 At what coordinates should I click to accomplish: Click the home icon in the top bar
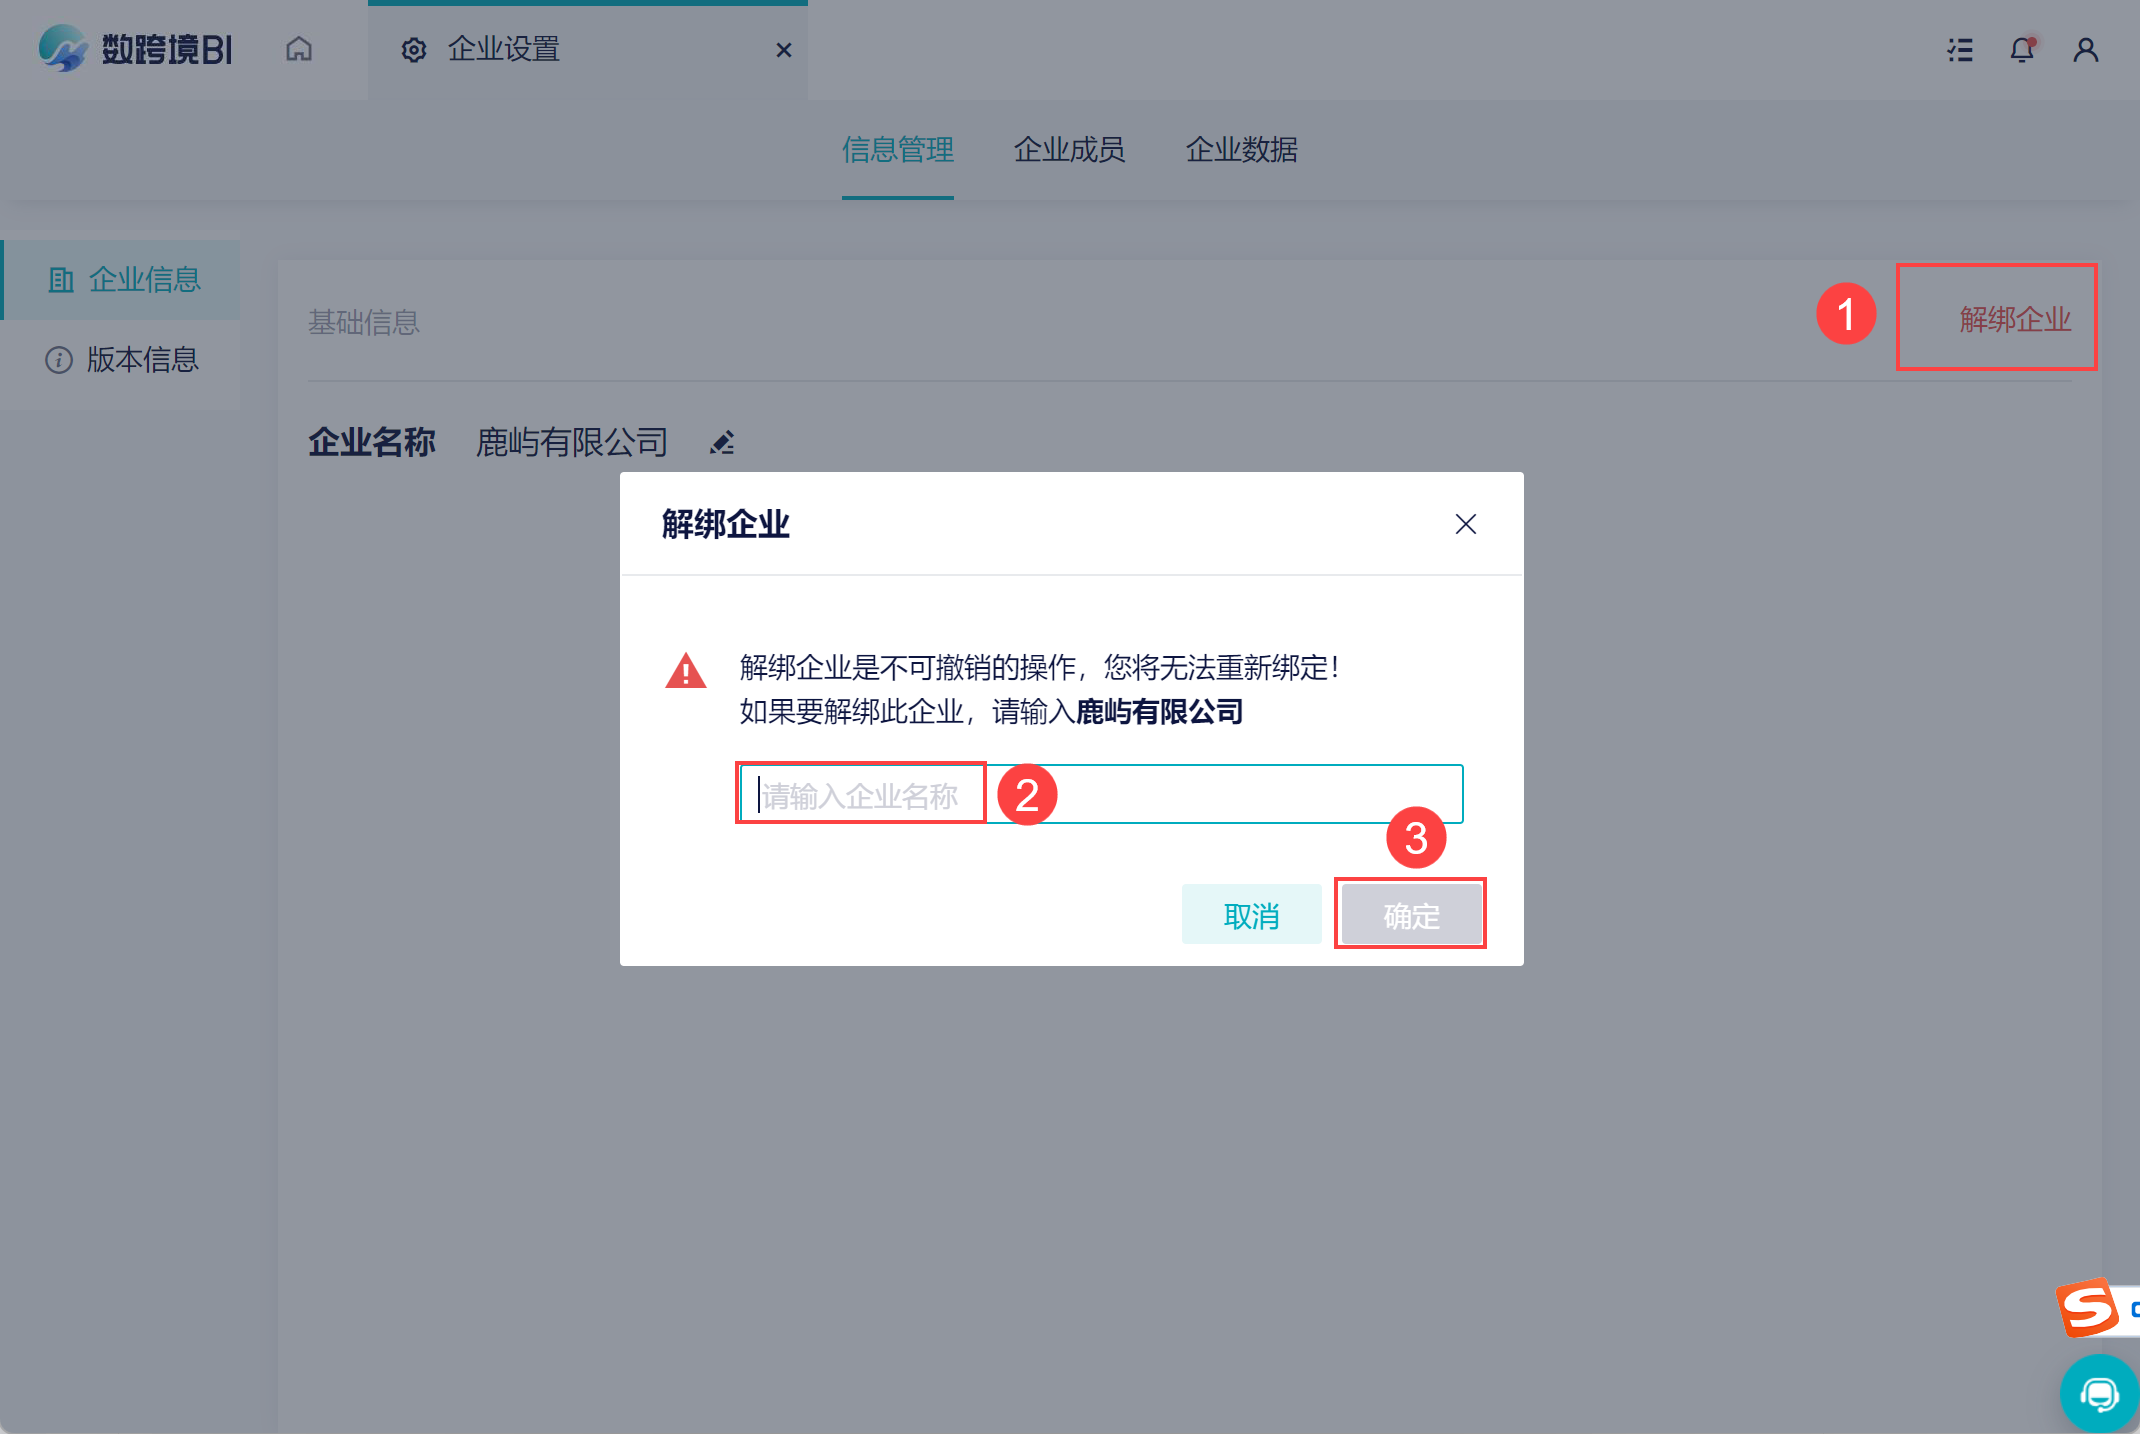[299, 49]
